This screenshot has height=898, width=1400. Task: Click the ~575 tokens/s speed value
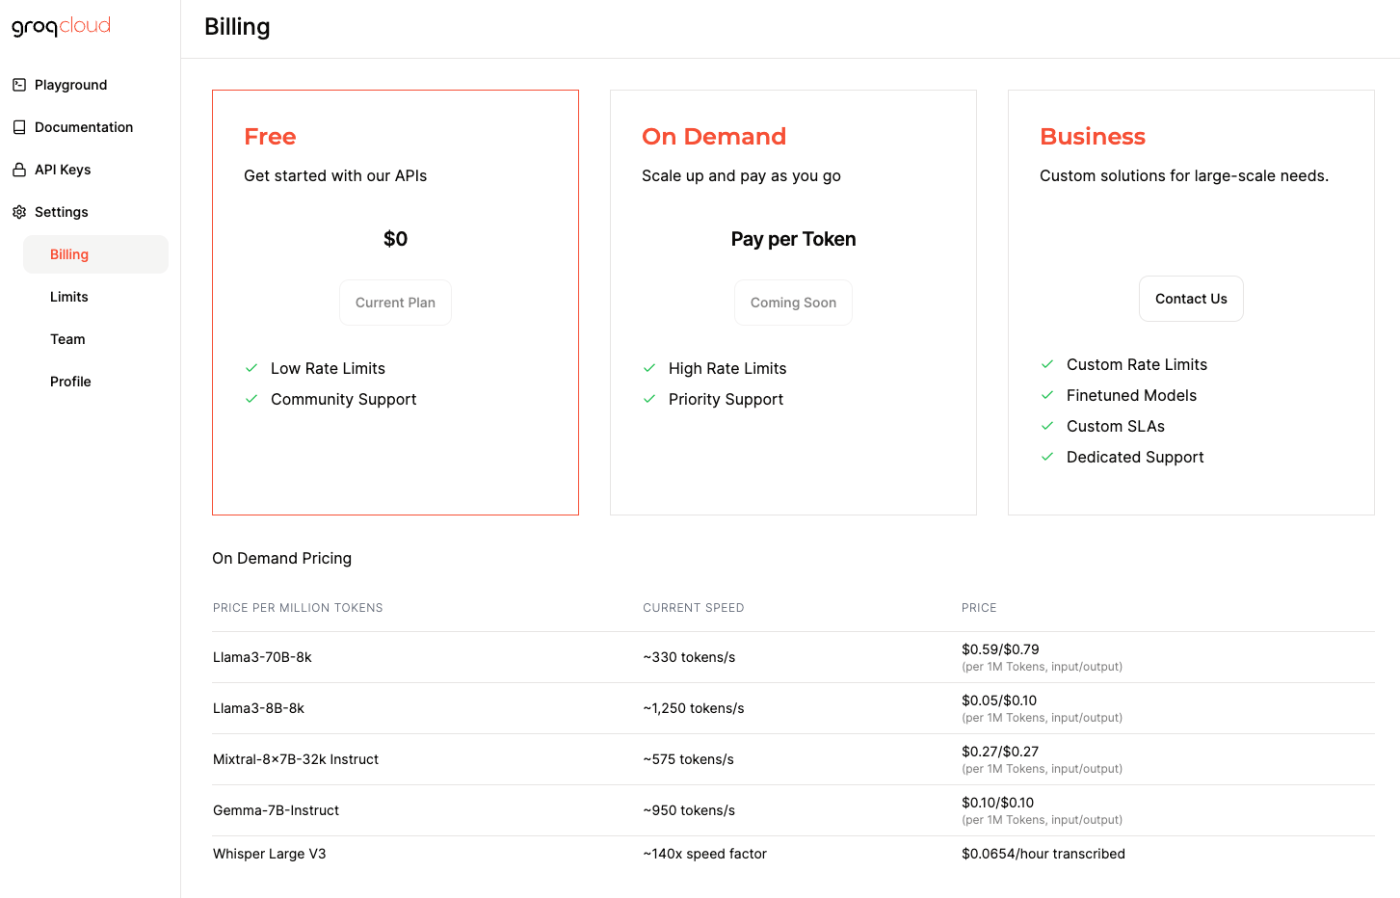[x=688, y=759]
